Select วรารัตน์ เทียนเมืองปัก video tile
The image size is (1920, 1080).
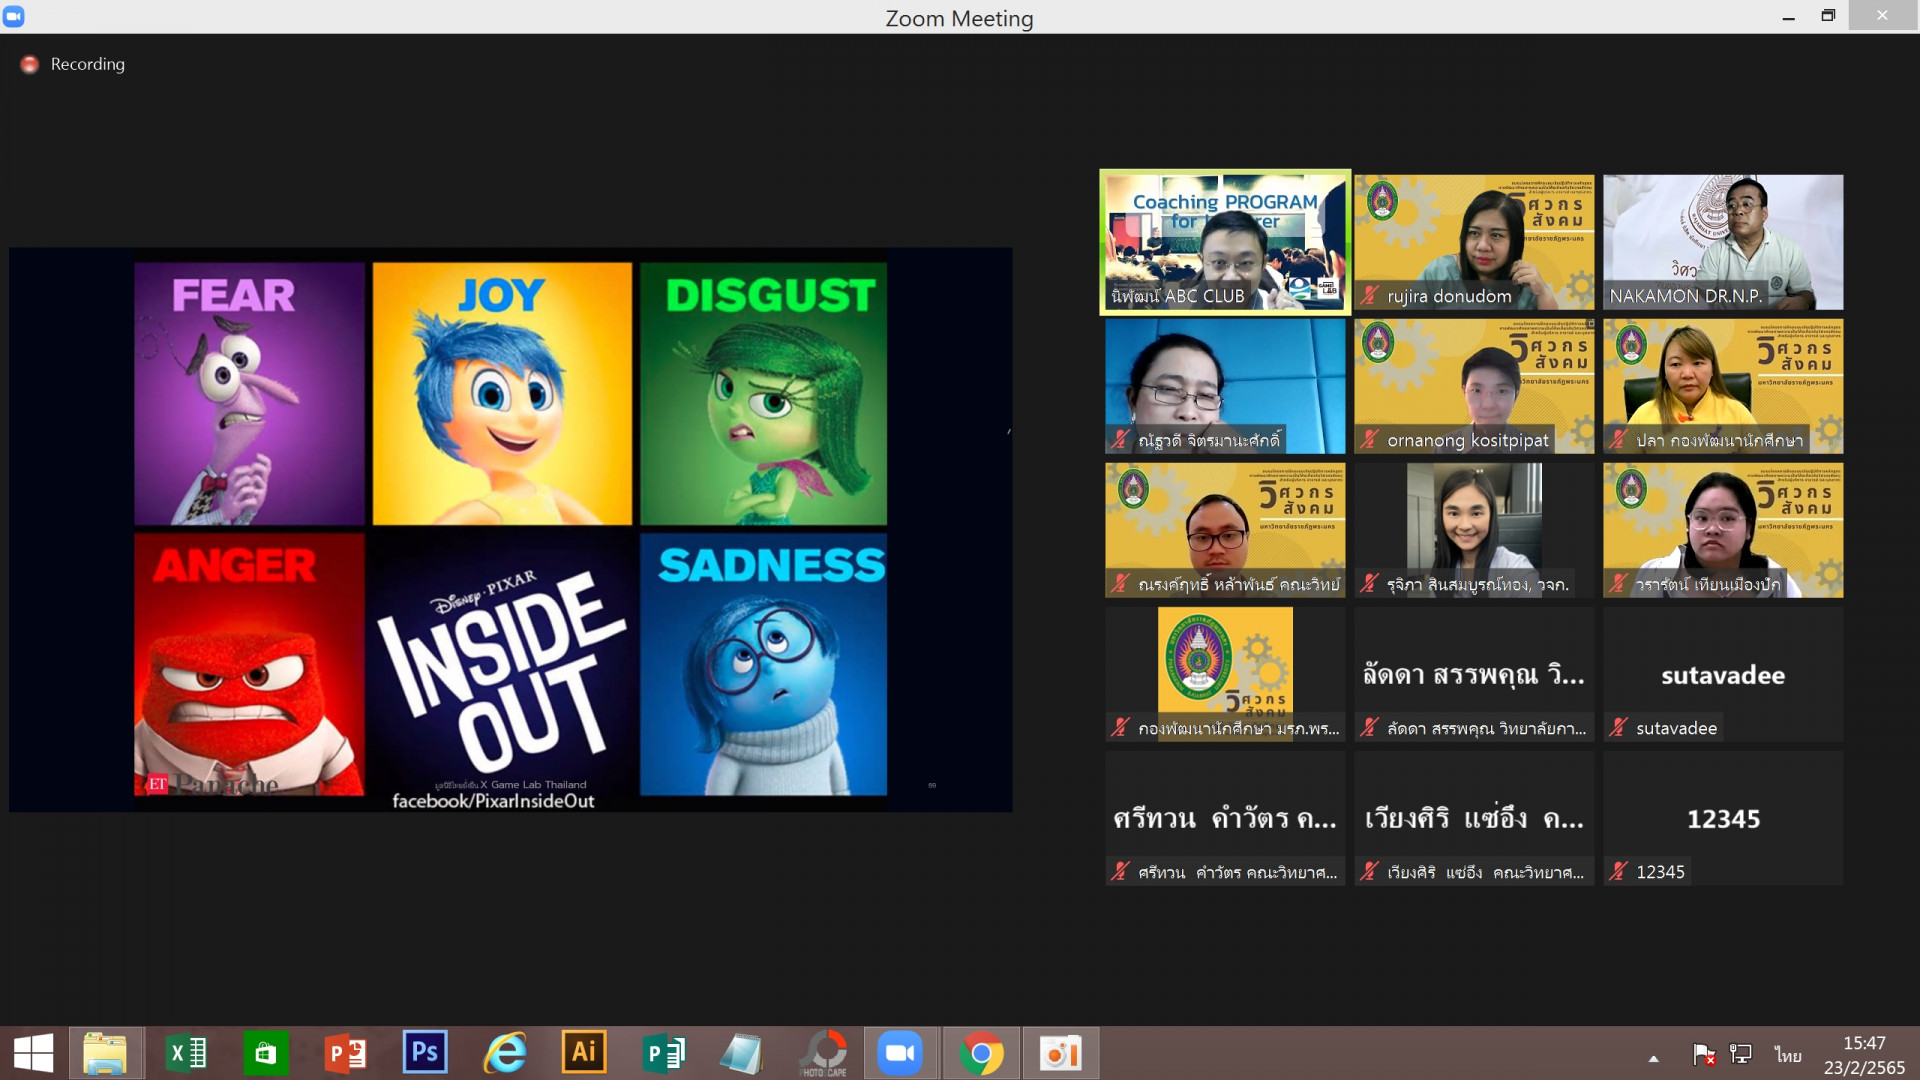tap(1723, 530)
